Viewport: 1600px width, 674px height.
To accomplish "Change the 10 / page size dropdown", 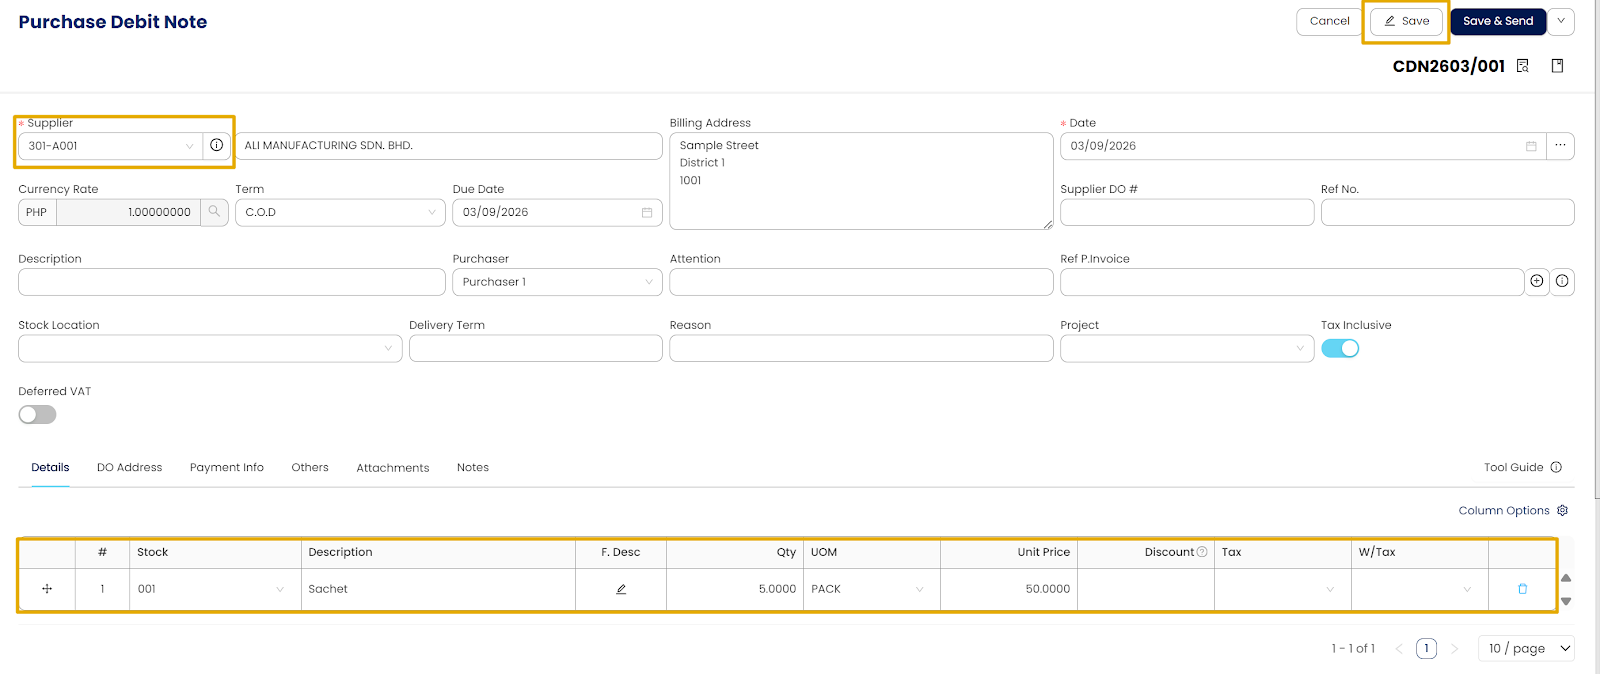I will coord(1526,649).
